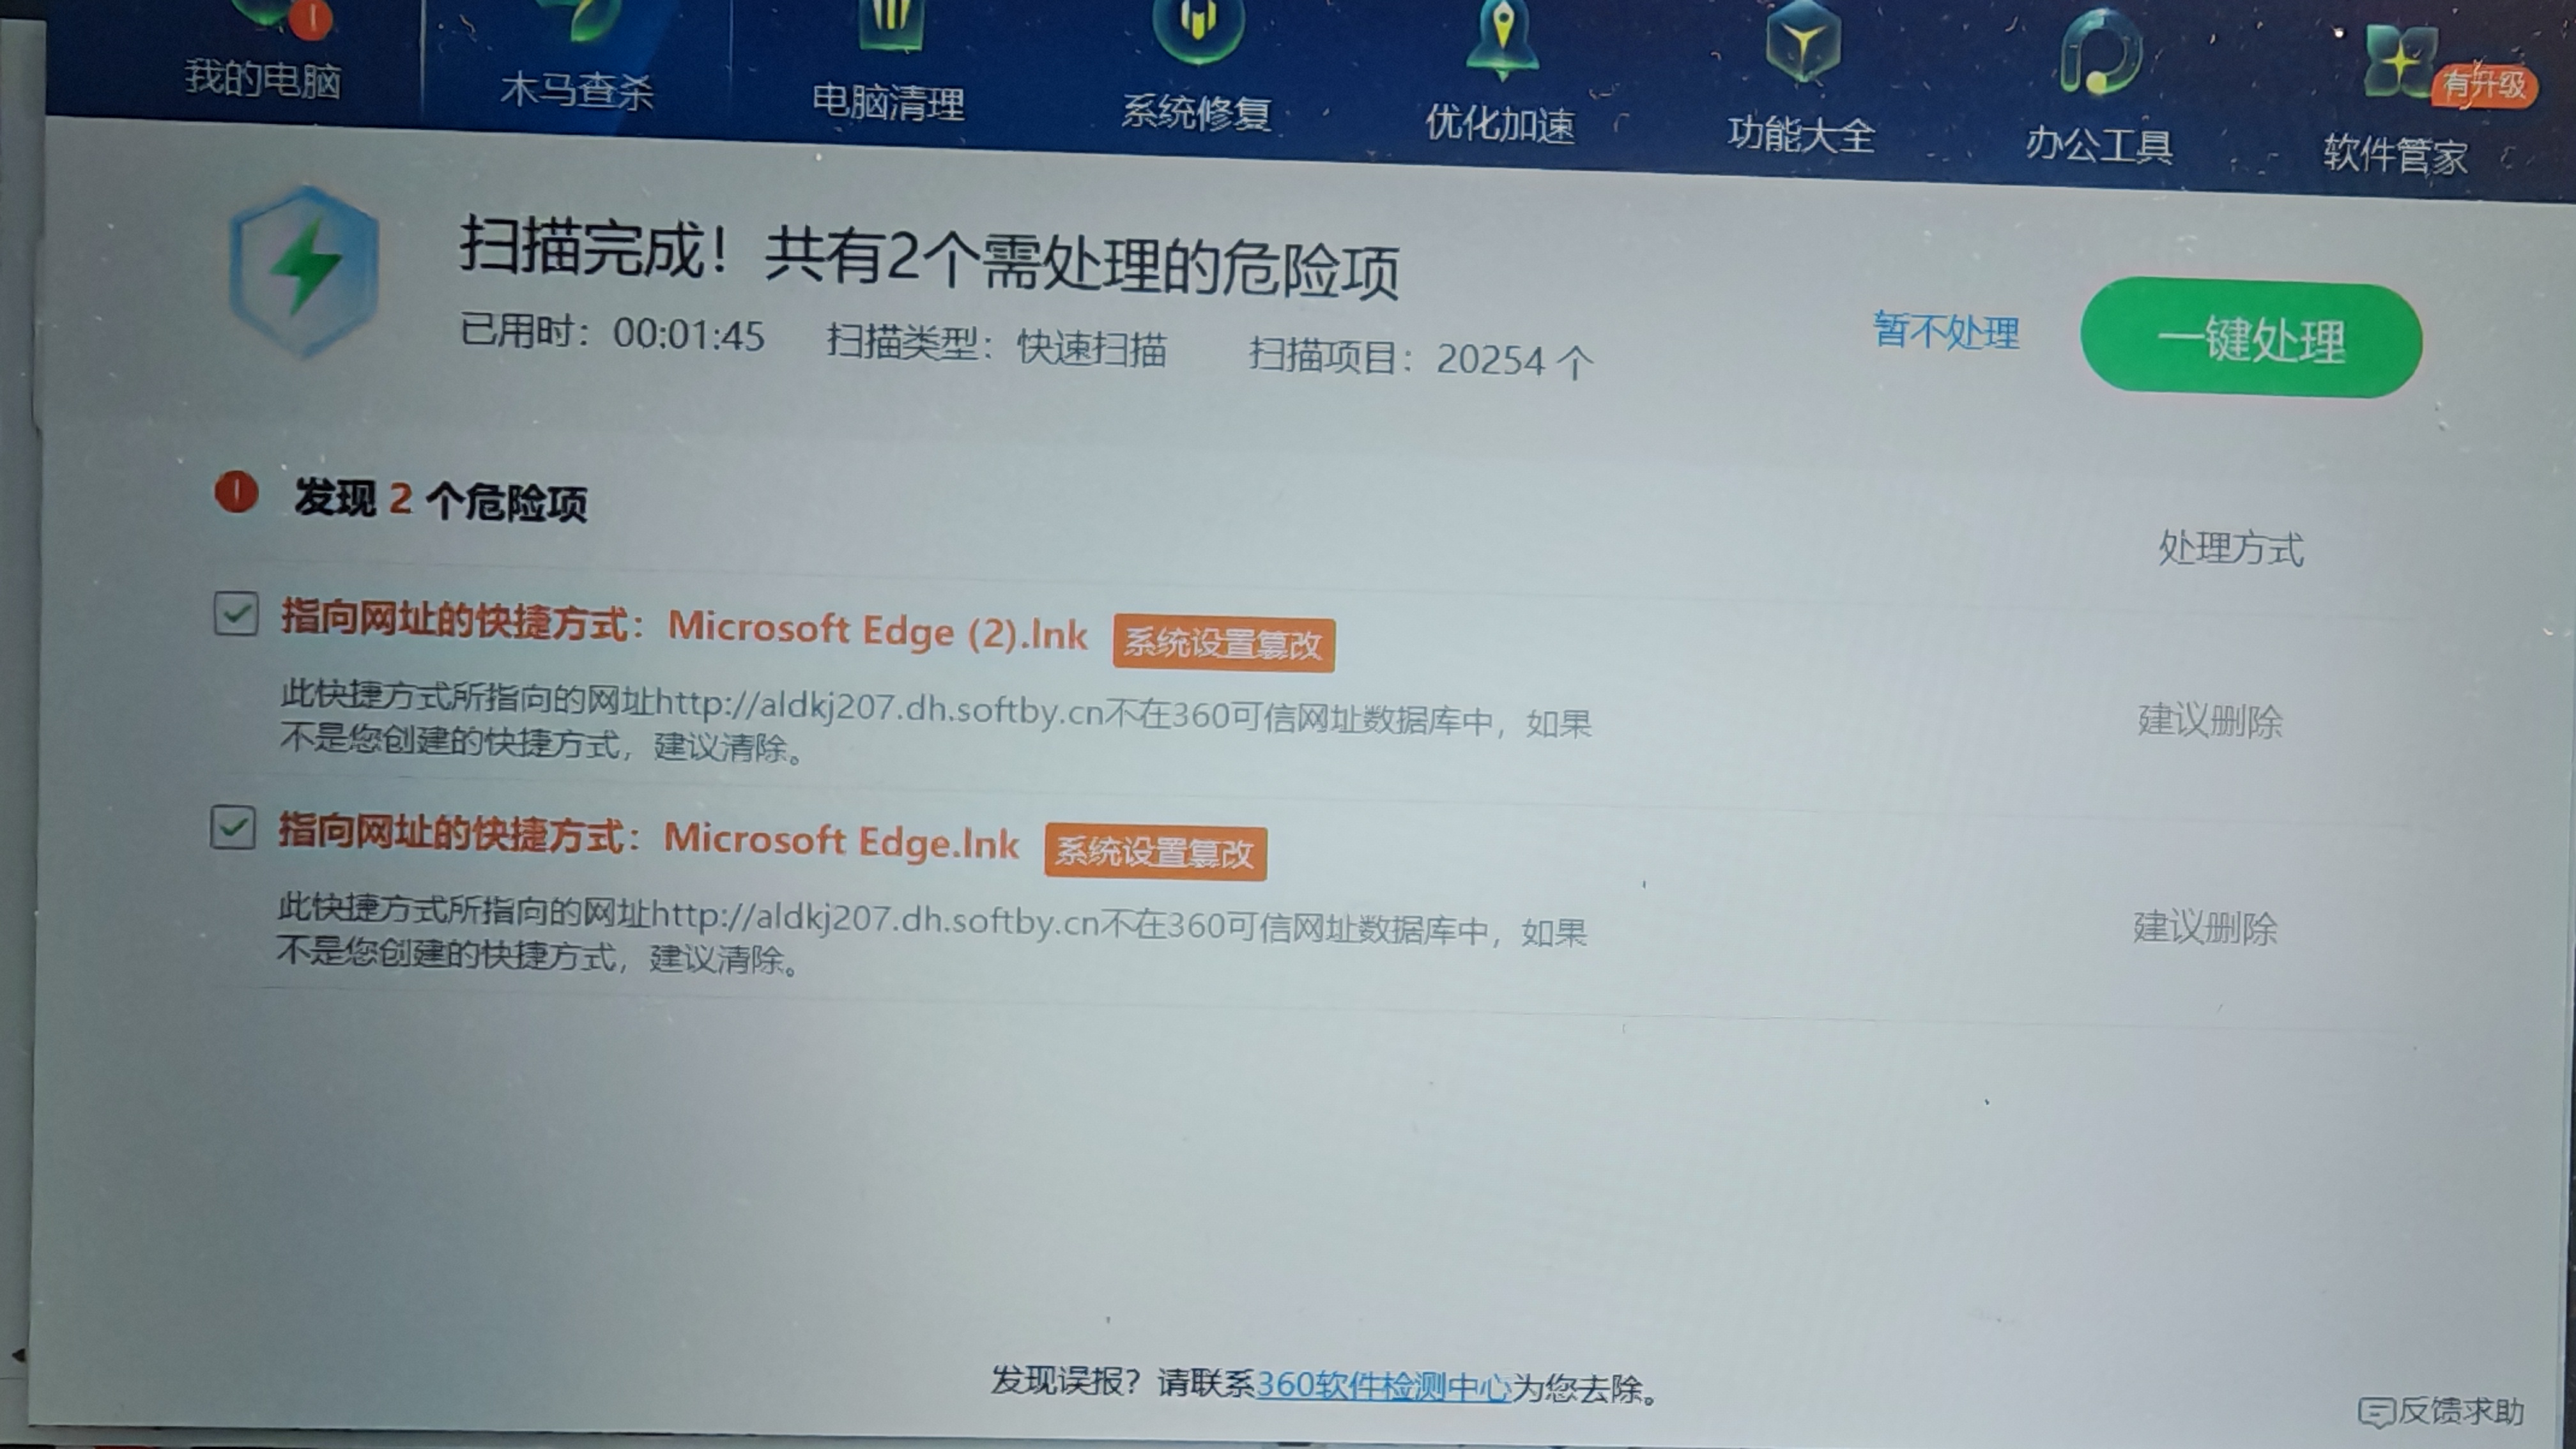Go to the 软件管家 tab
The width and height of the screenshot is (2576, 1449).
click(x=2395, y=154)
